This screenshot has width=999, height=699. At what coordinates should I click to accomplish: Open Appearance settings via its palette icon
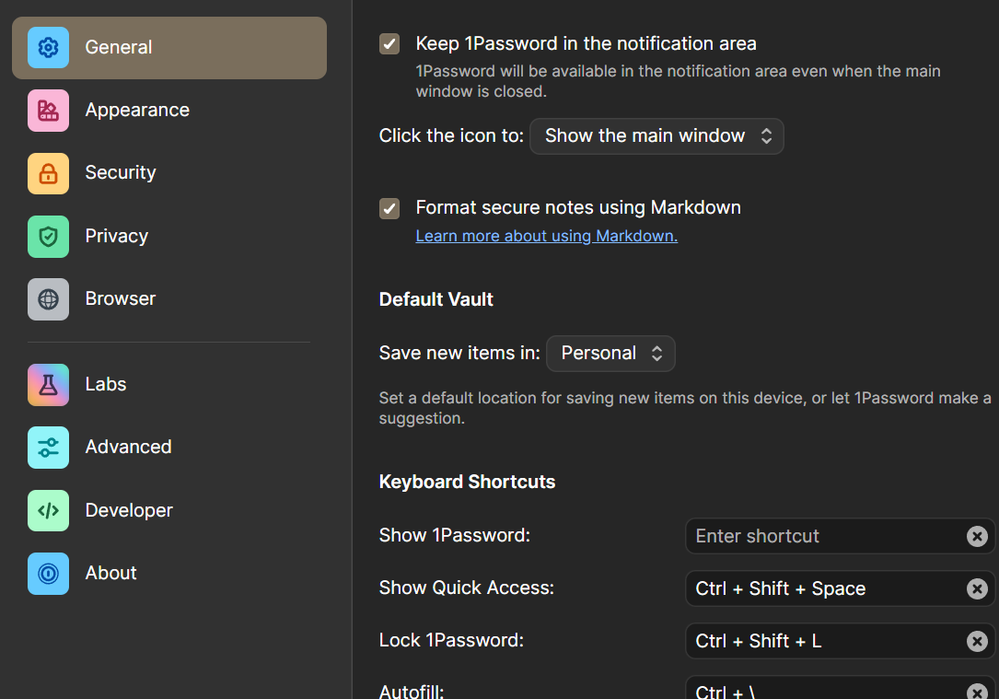click(x=48, y=110)
